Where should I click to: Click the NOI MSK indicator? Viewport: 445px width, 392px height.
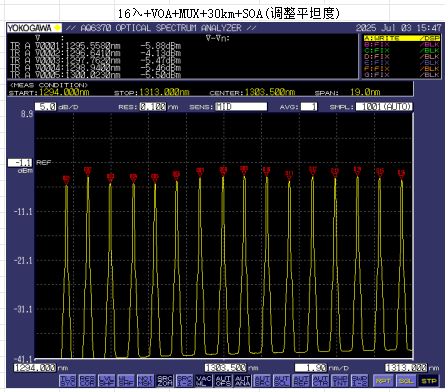(145, 380)
